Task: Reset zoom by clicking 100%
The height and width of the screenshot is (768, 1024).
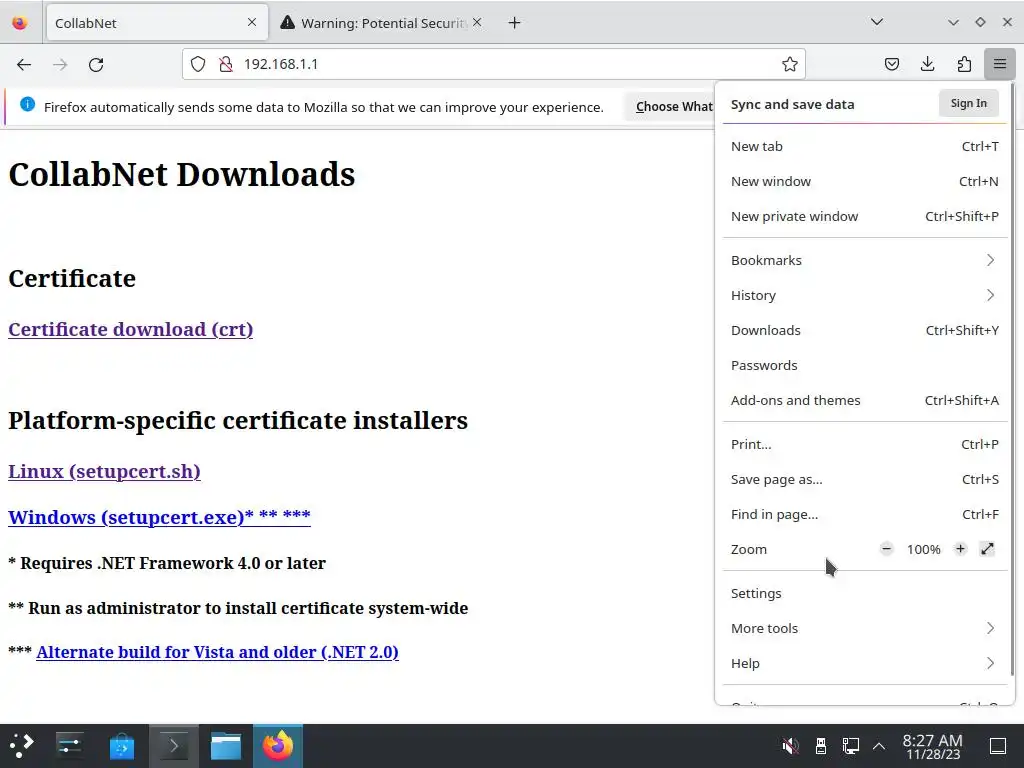Action: [923, 549]
